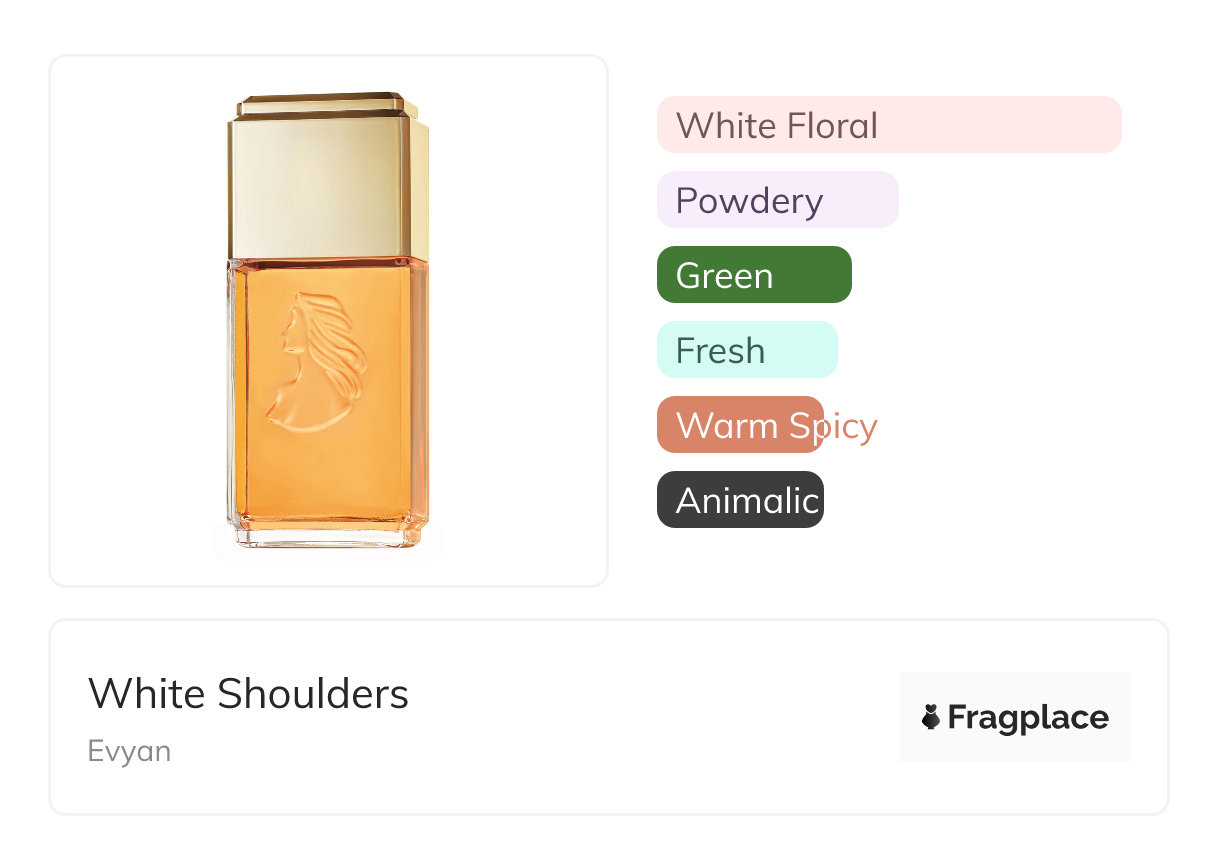This screenshot has height=864, width=1218.
Task: Click the Fragplace perfume bottle logo icon
Action: 931,717
